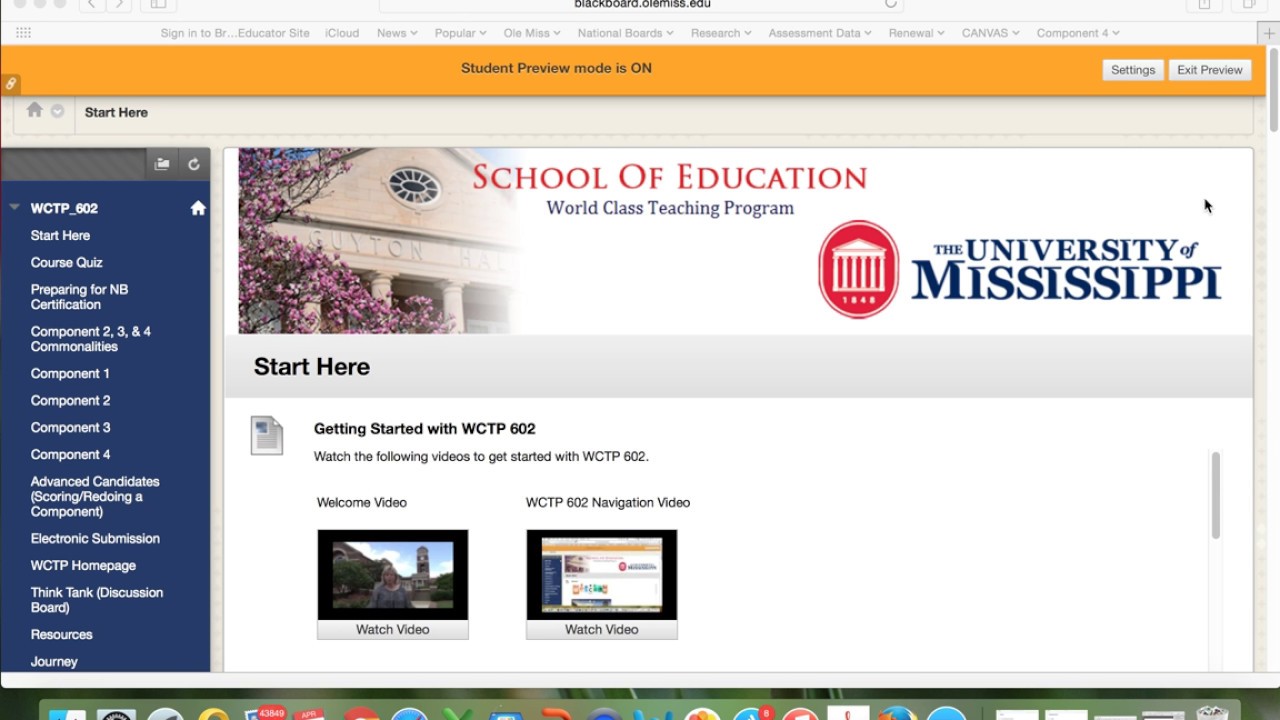Open Start Here in the course menu
The image size is (1280, 720).
pyautogui.click(x=60, y=235)
